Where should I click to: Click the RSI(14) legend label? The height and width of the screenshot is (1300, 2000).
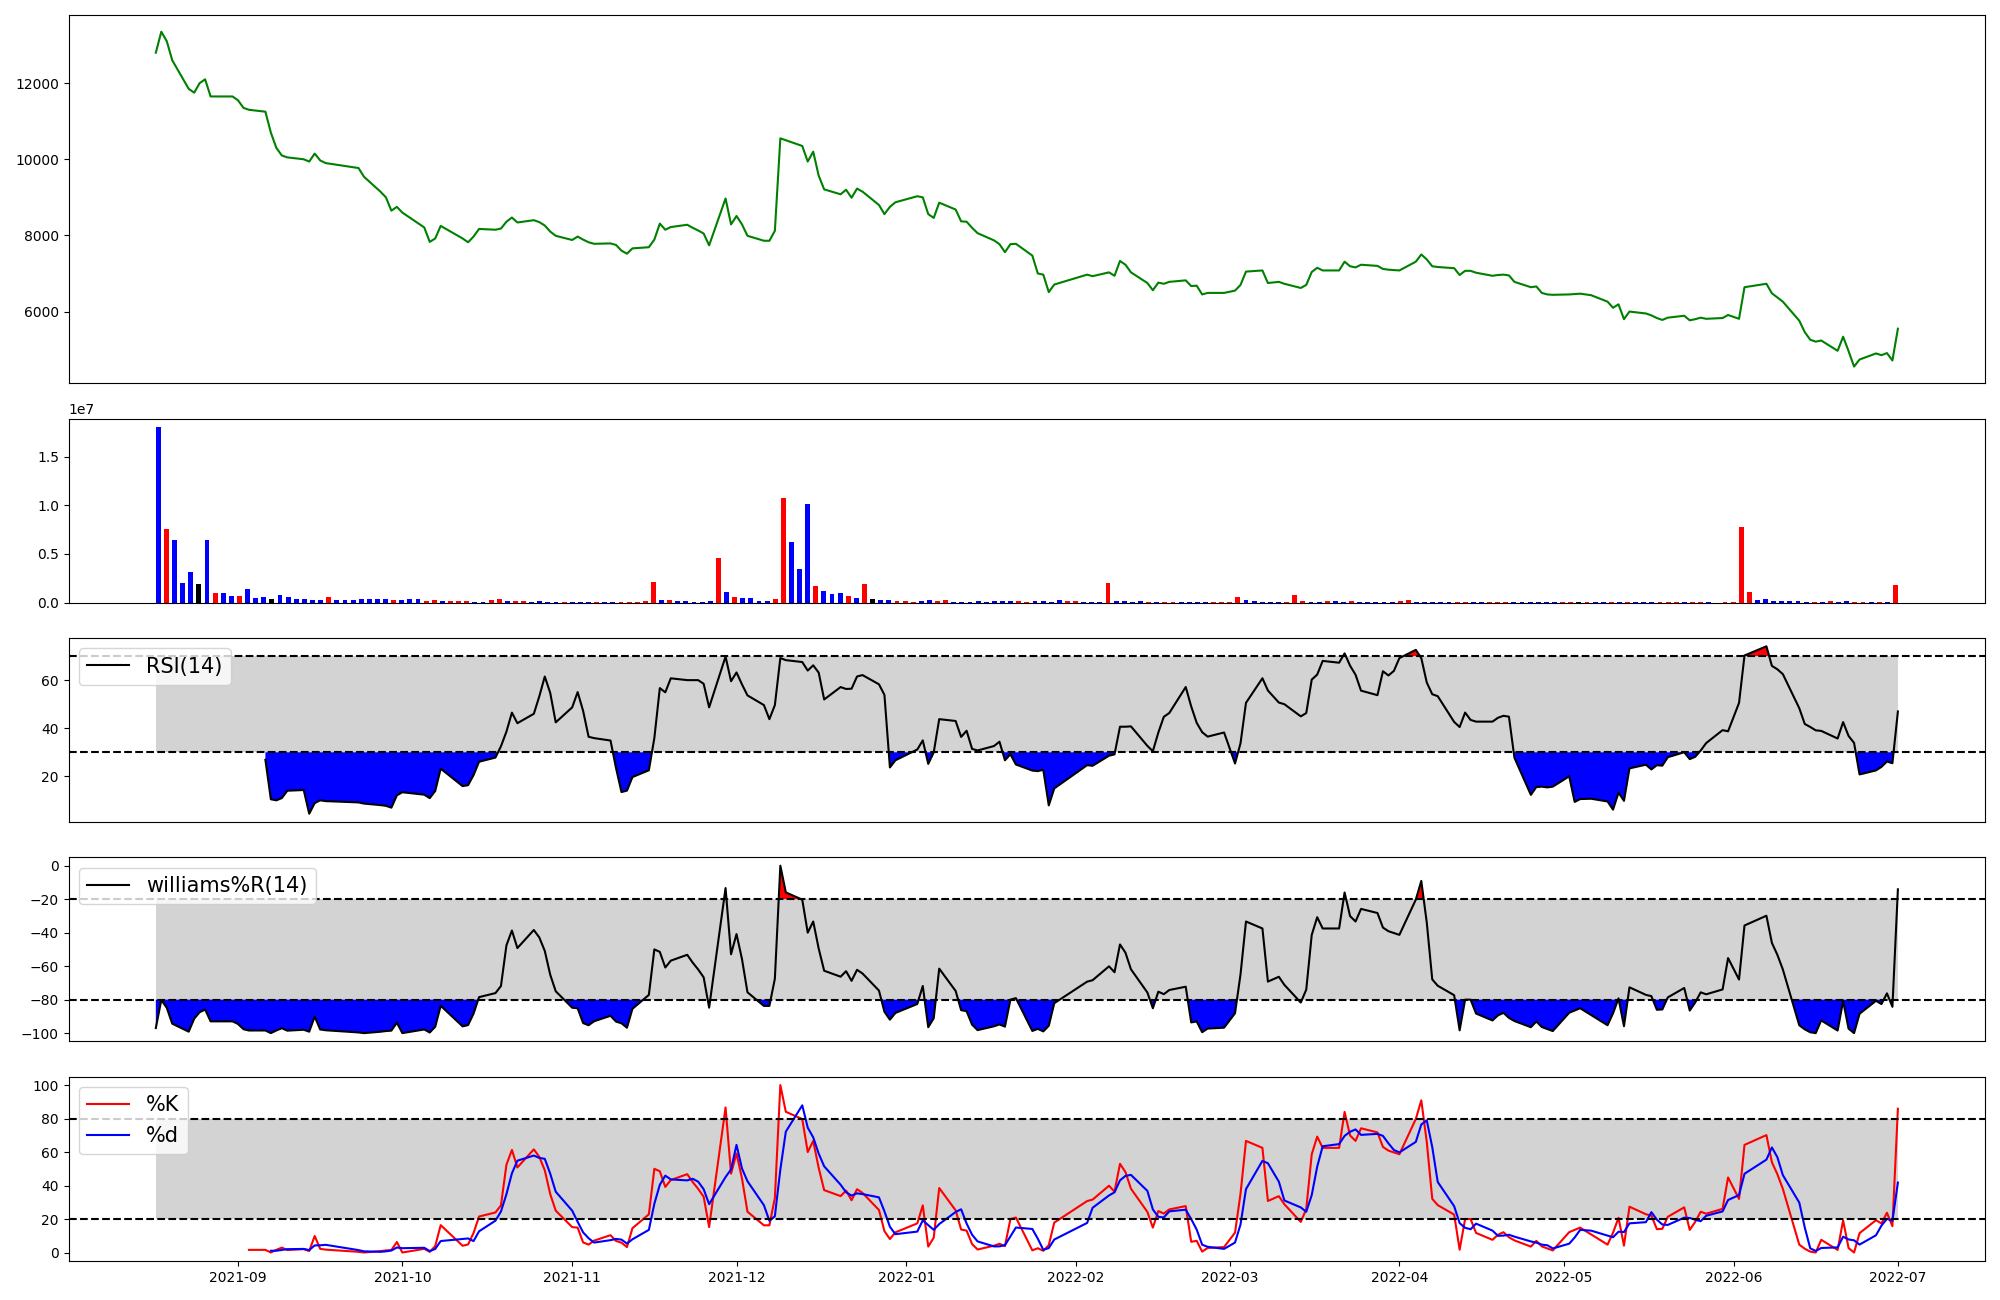tap(184, 666)
